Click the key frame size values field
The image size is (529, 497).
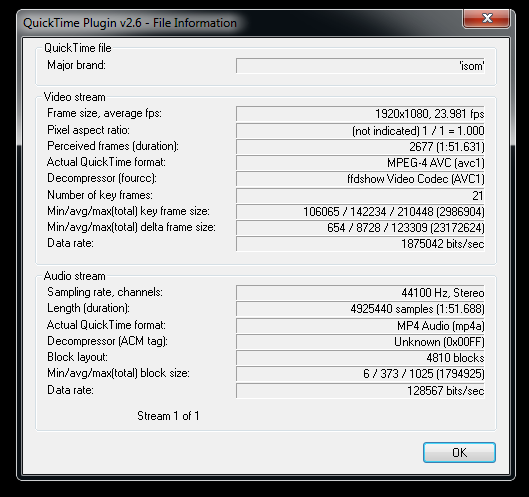tap(360, 212)
